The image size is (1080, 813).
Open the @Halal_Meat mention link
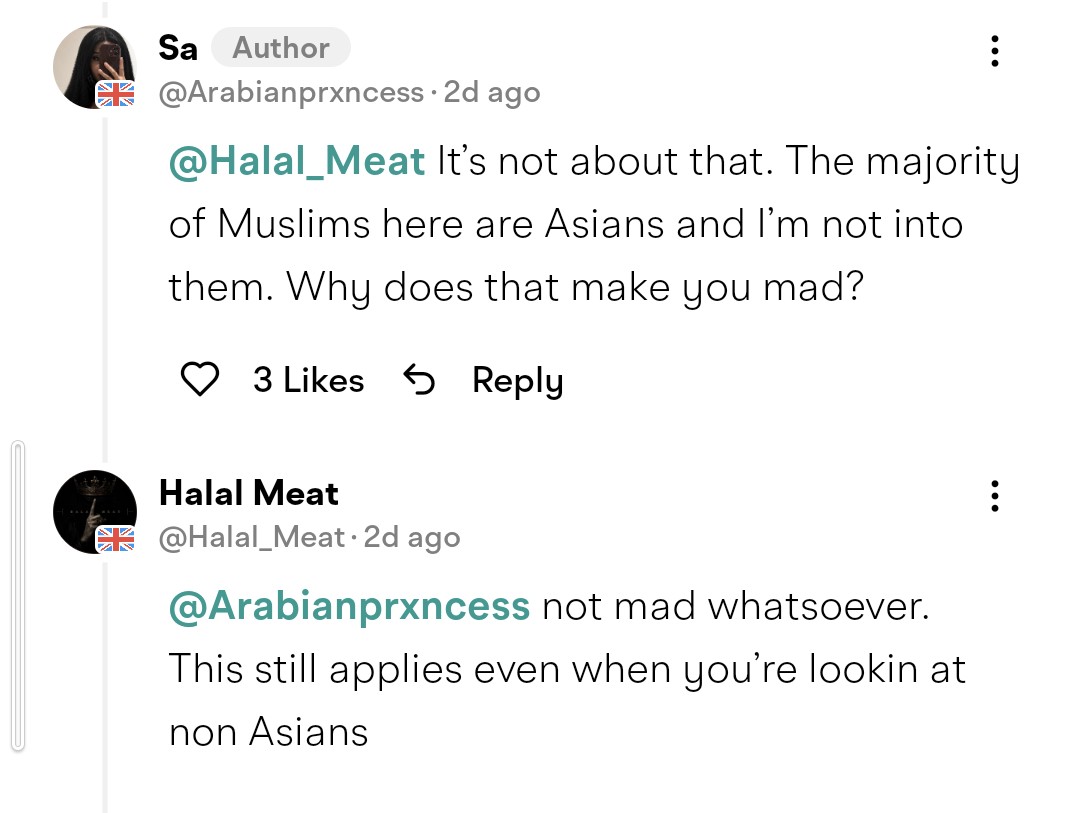[x=297, y=161]
